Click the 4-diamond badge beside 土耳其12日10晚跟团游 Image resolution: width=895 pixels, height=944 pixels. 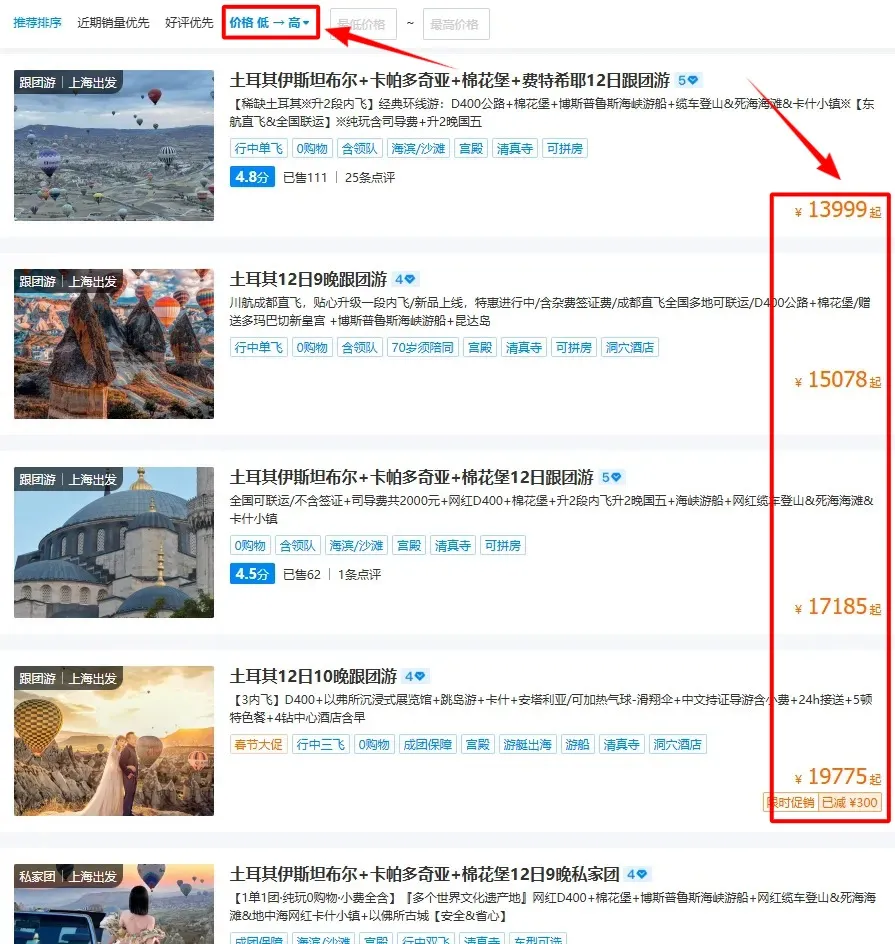tap(415, 677)
